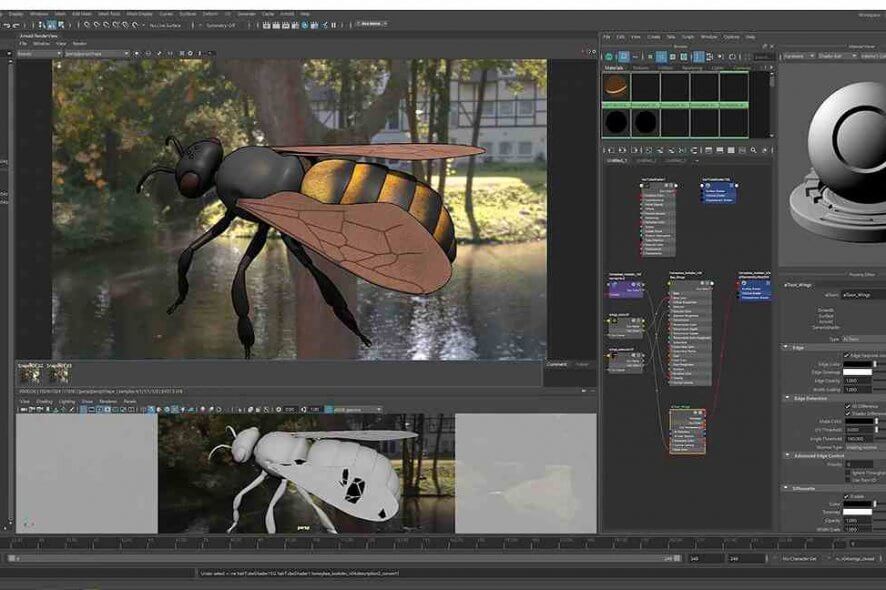Open the Hypershade Graph menu
886x590 pixels.
click(688, 37)
